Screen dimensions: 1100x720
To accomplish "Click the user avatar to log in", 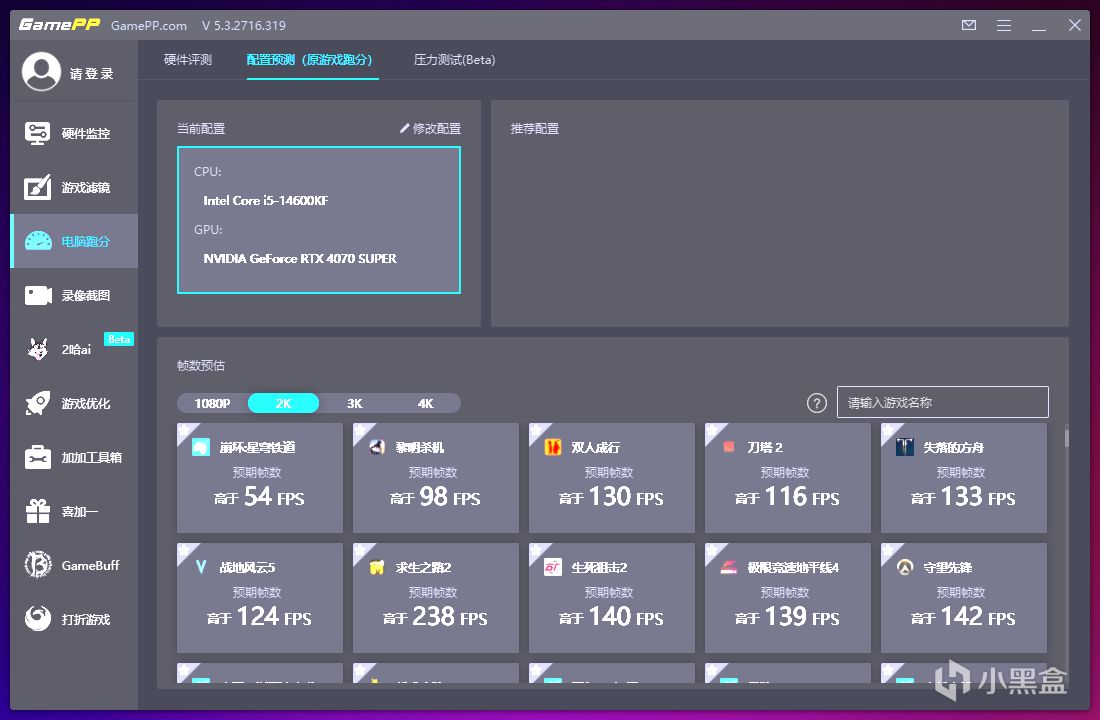I will [x=41, y=72].
